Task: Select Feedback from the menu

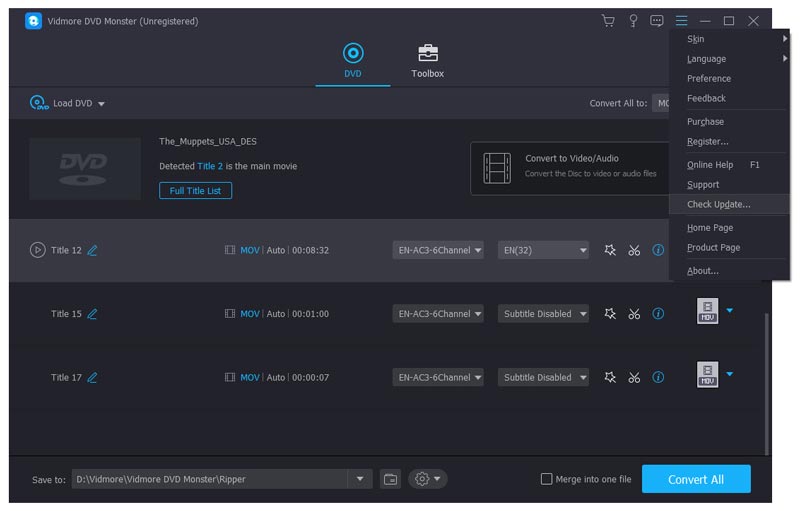Action: [x=730, y=98]
